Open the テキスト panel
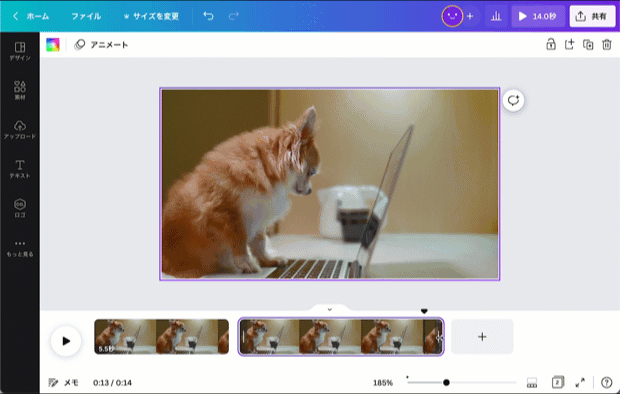The image size is (620, 394). 20,169
